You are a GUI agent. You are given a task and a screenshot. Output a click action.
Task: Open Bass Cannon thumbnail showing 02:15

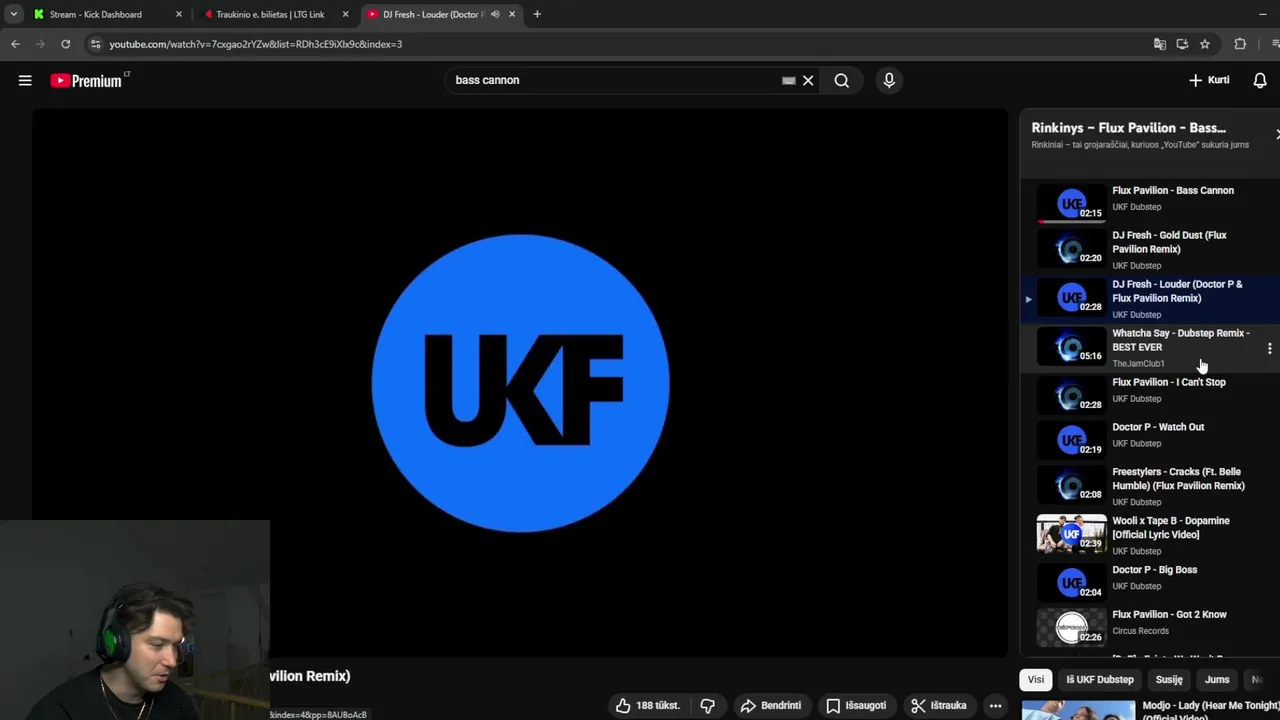1071,204
